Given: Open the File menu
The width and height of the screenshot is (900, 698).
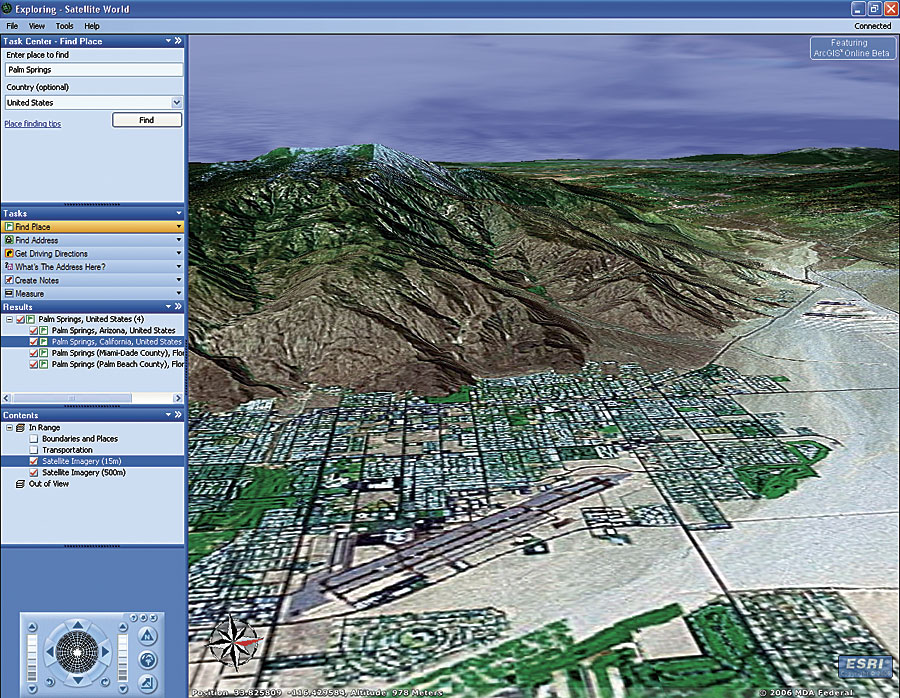Looking at the screenshot, I should pyautogui.click(x=12, y=26).
